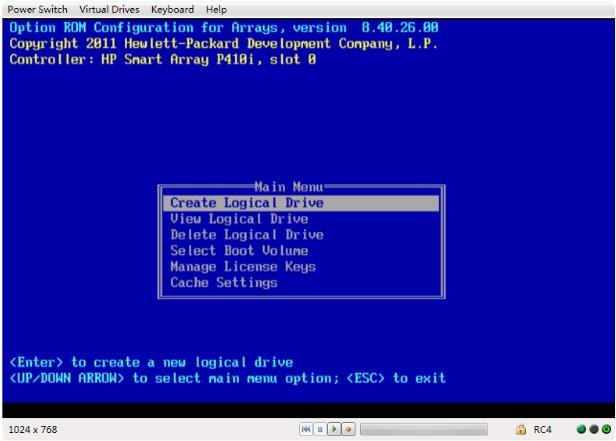Select Create Logical Drive in Main Menu
This screenshot has width=616, height=441.
tap(301, 203)
